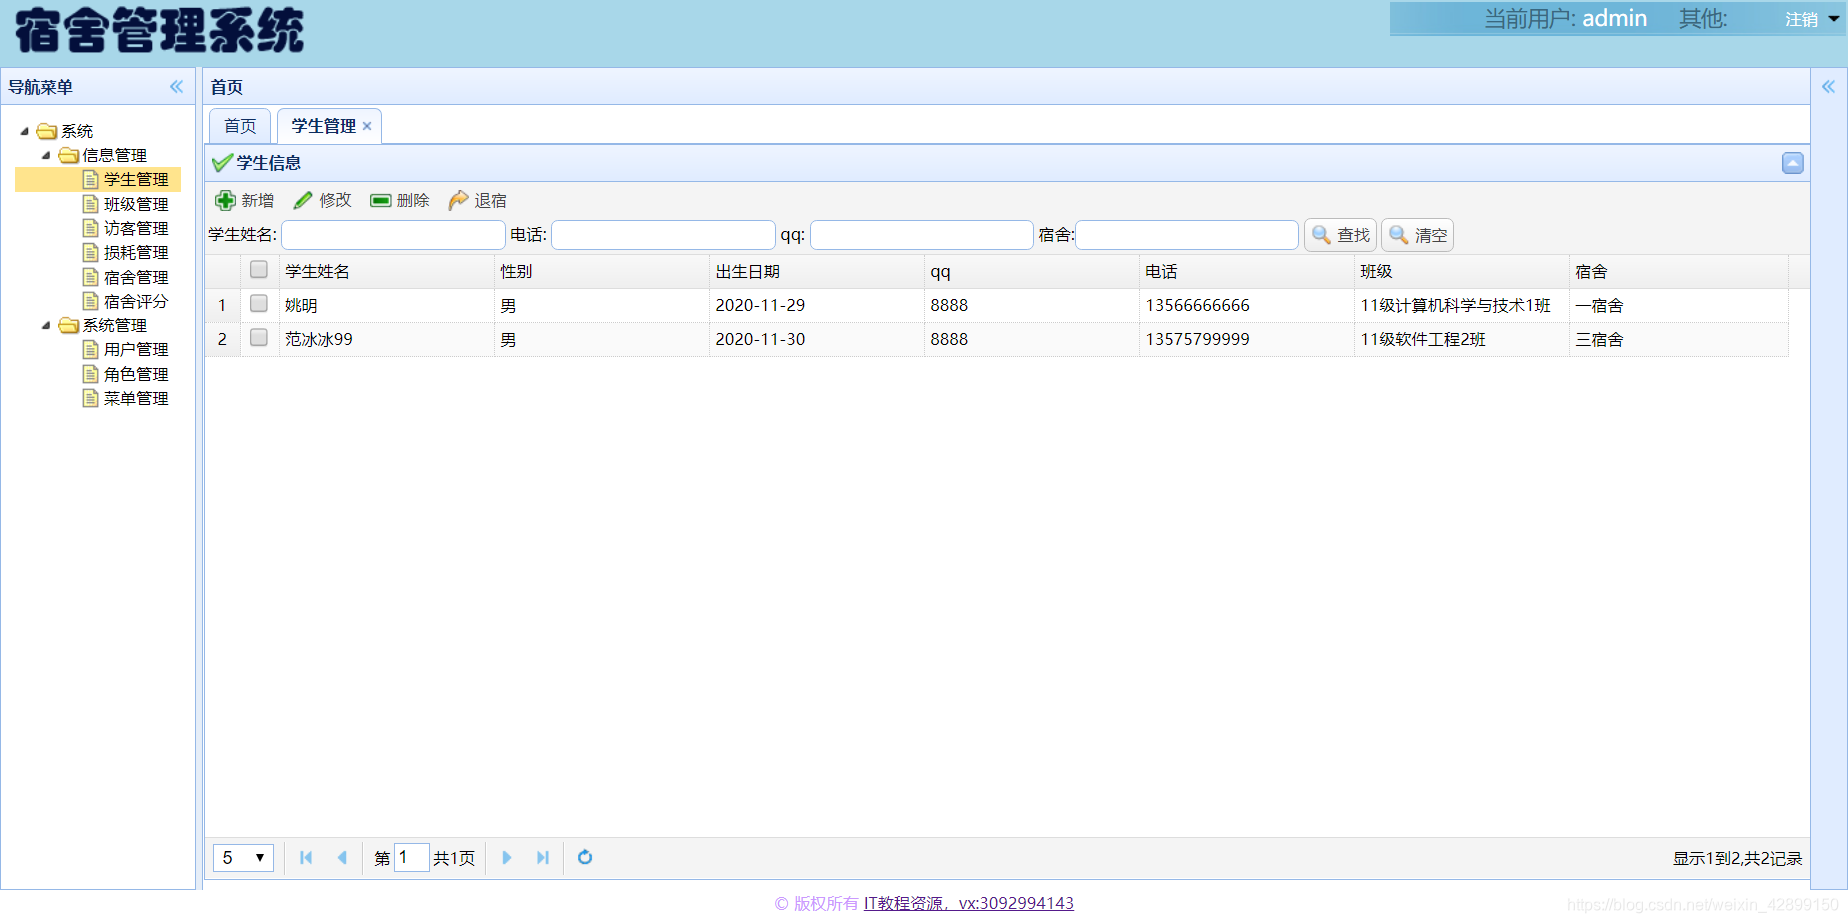
Task: Open 角色管理 in the navigation tree
Action: click(136, 374)
